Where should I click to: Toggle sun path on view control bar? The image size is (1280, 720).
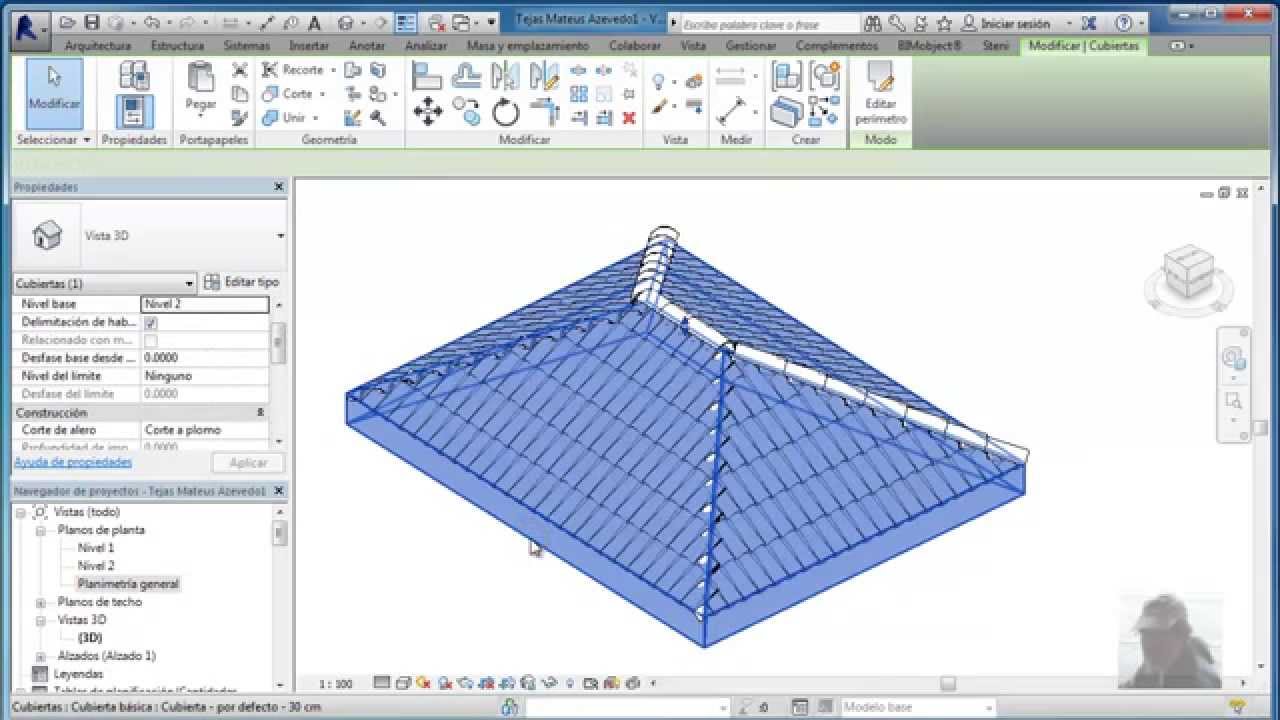pyautogui.click(x=423, y=683)
